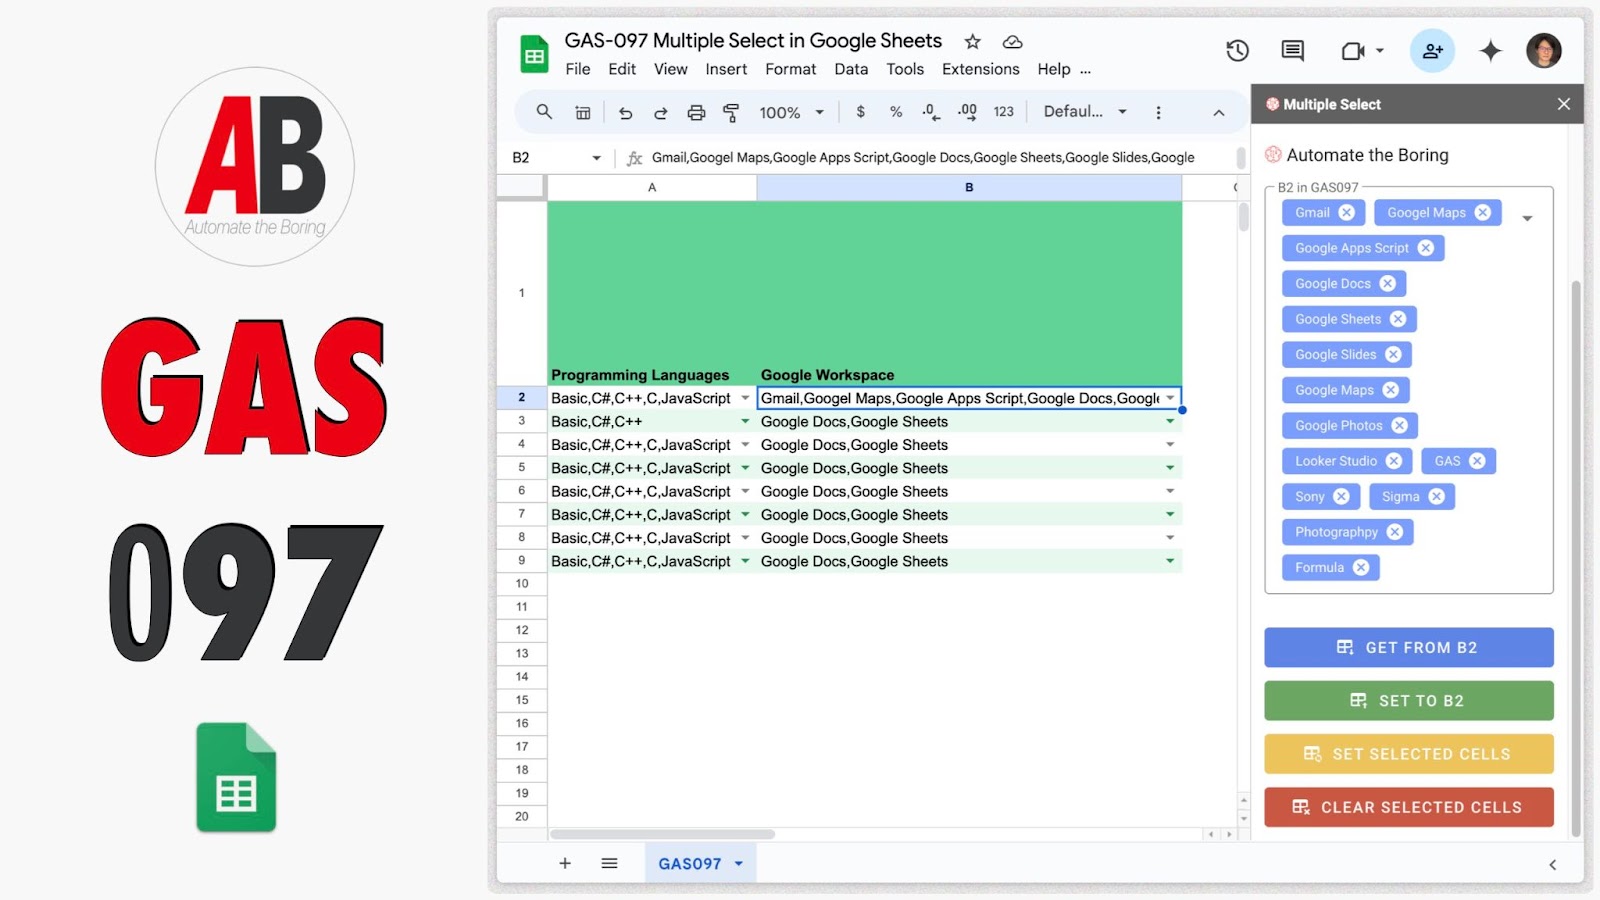Decrease decimal places
The image size is (1600, 900).
(931, 112)
